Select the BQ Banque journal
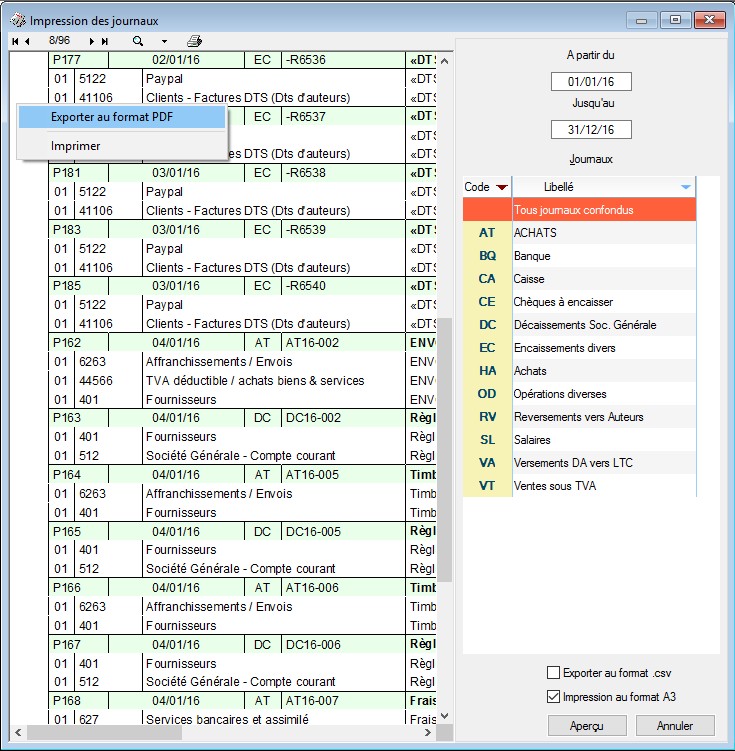This screenshot has width=735, height=751. pos(579,256)
